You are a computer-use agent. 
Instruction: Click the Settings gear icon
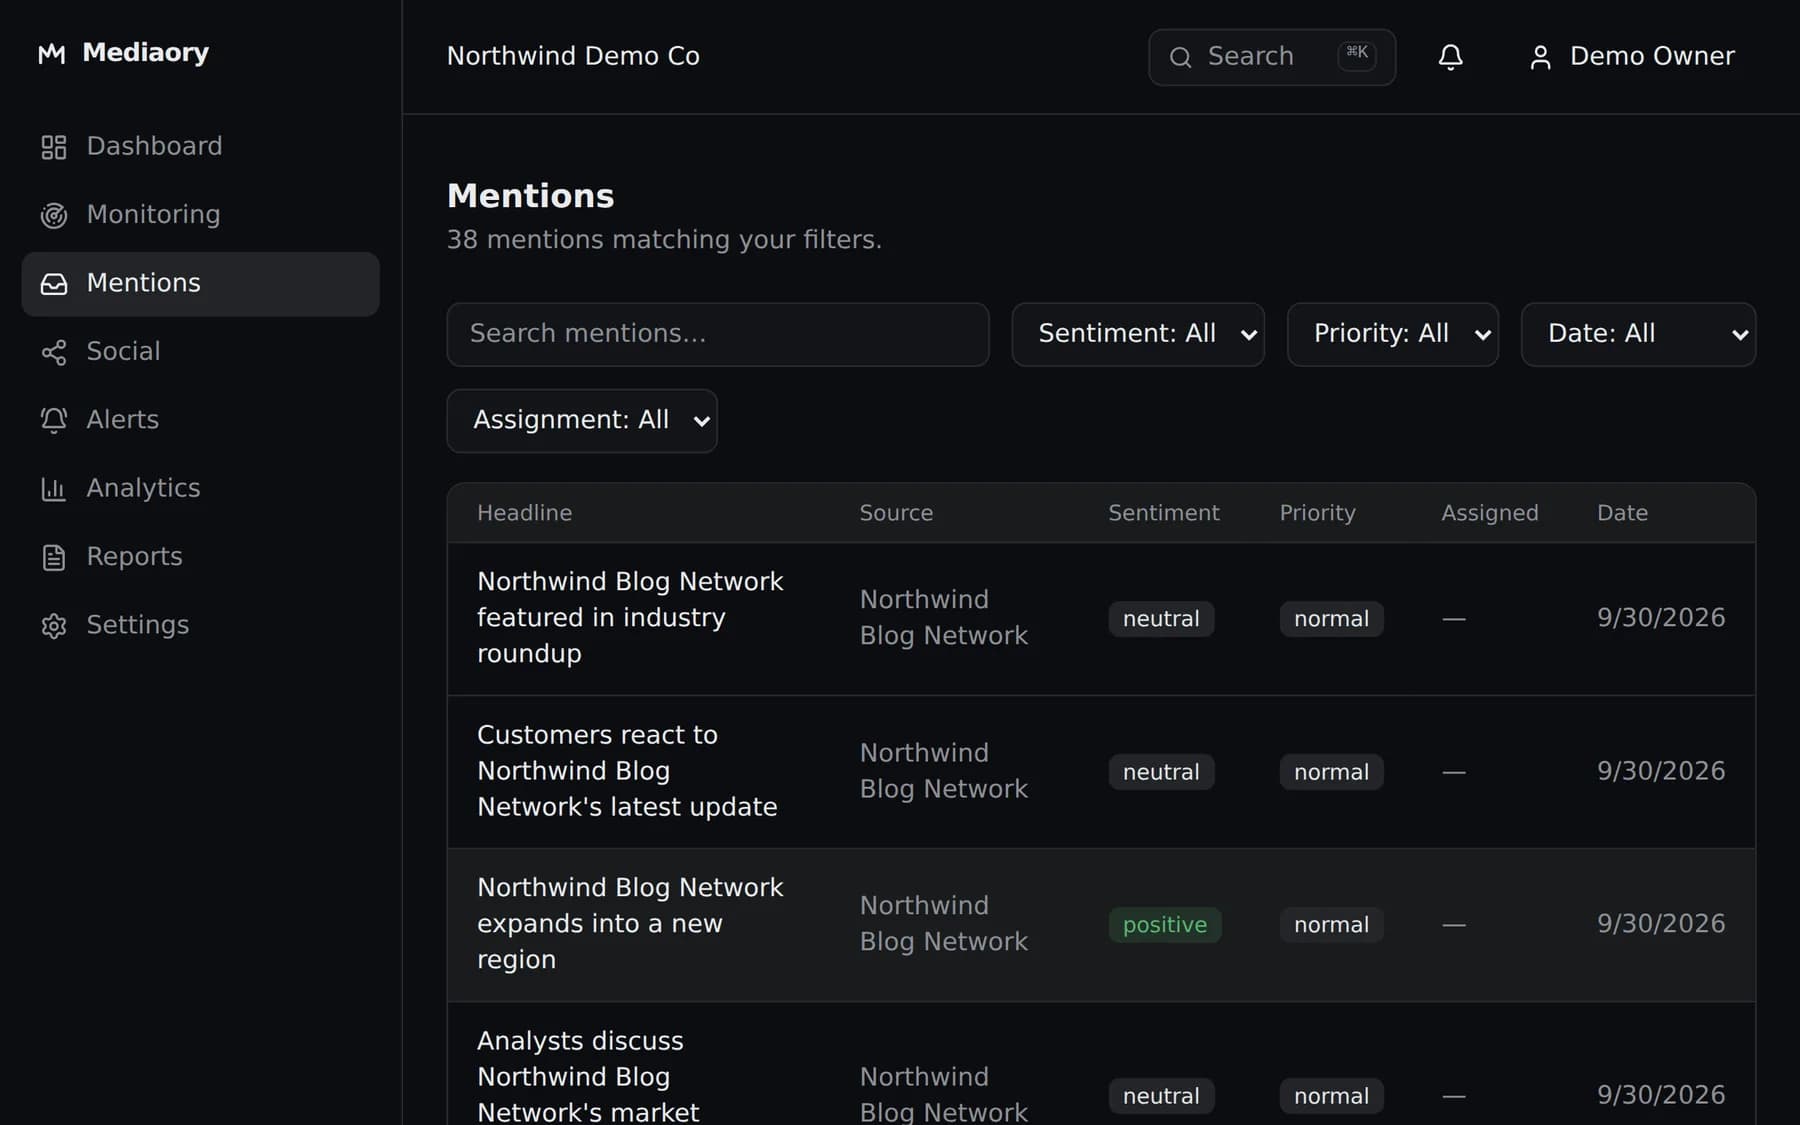click(x=54, y=626)
